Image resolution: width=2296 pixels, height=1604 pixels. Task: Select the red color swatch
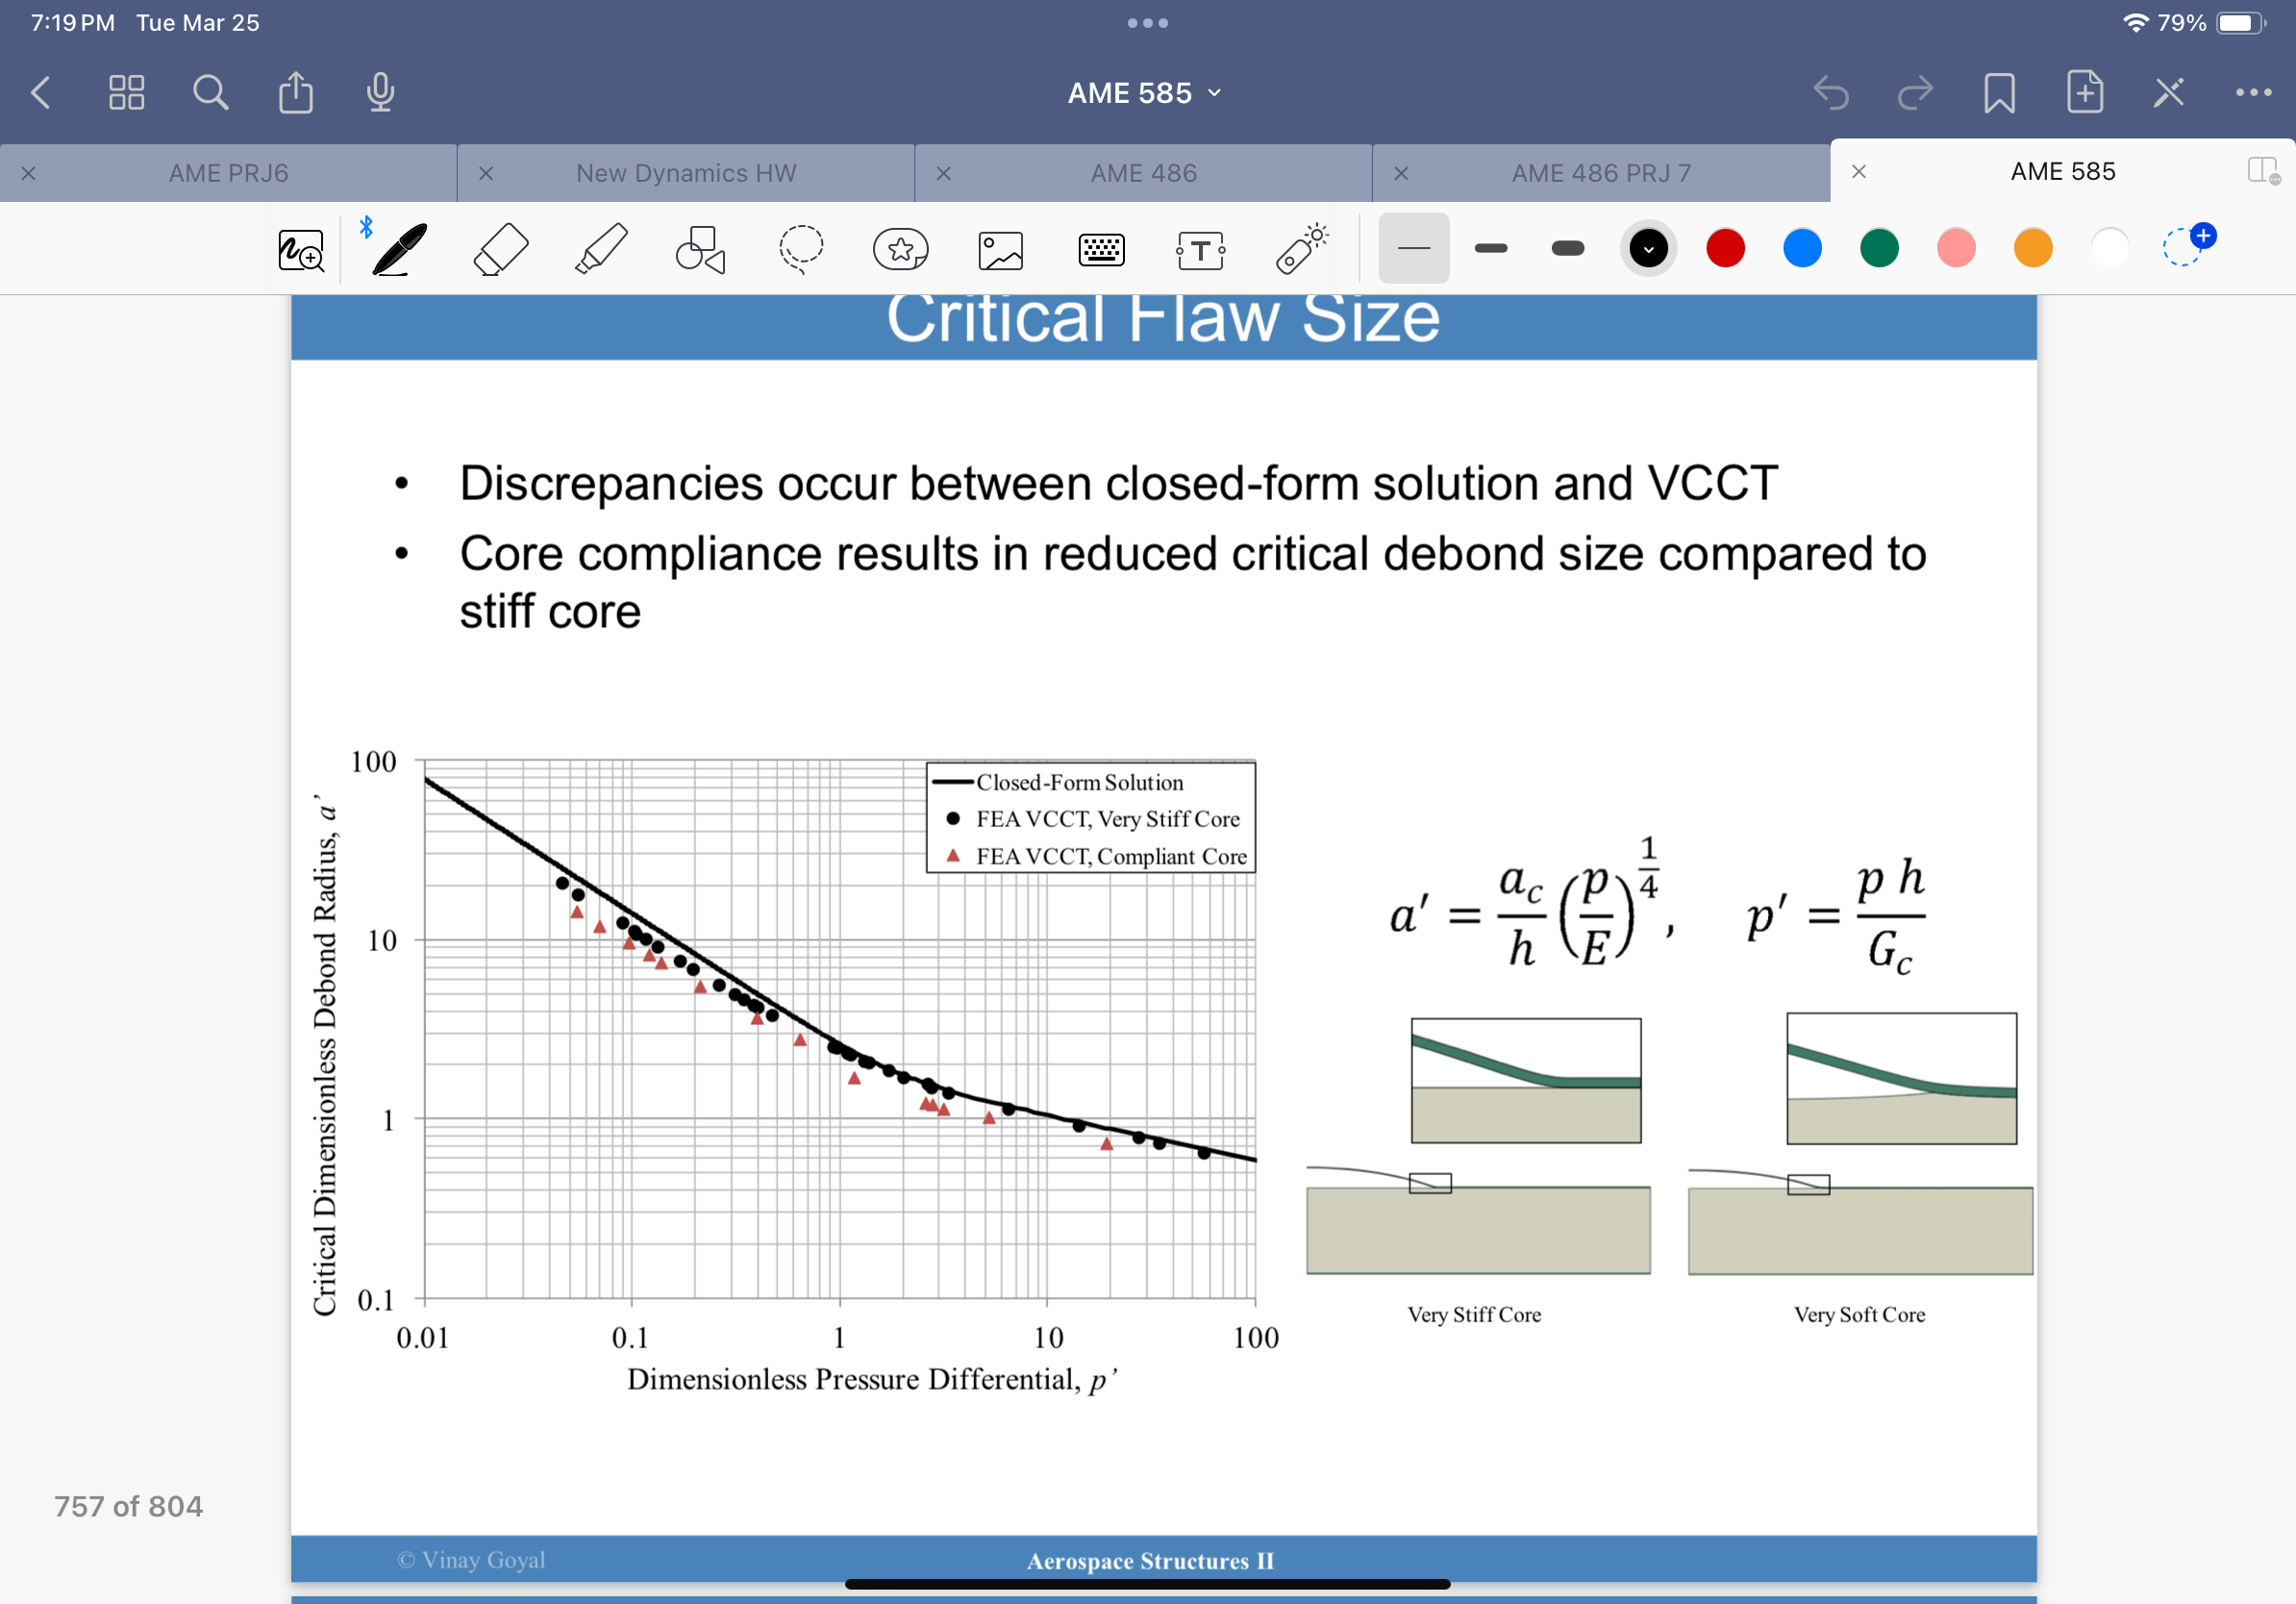(1726, 248)
